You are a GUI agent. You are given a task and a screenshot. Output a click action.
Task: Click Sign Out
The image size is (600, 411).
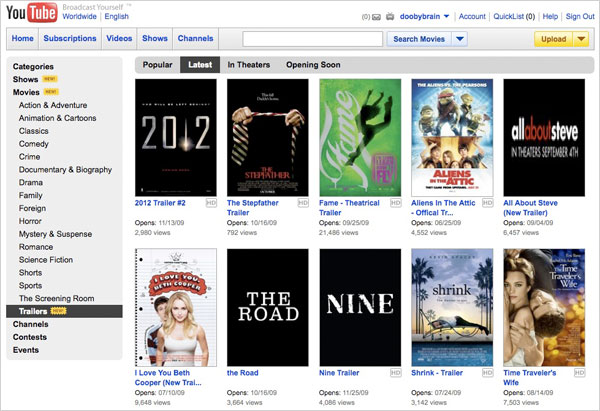click(x=580, y=16)
